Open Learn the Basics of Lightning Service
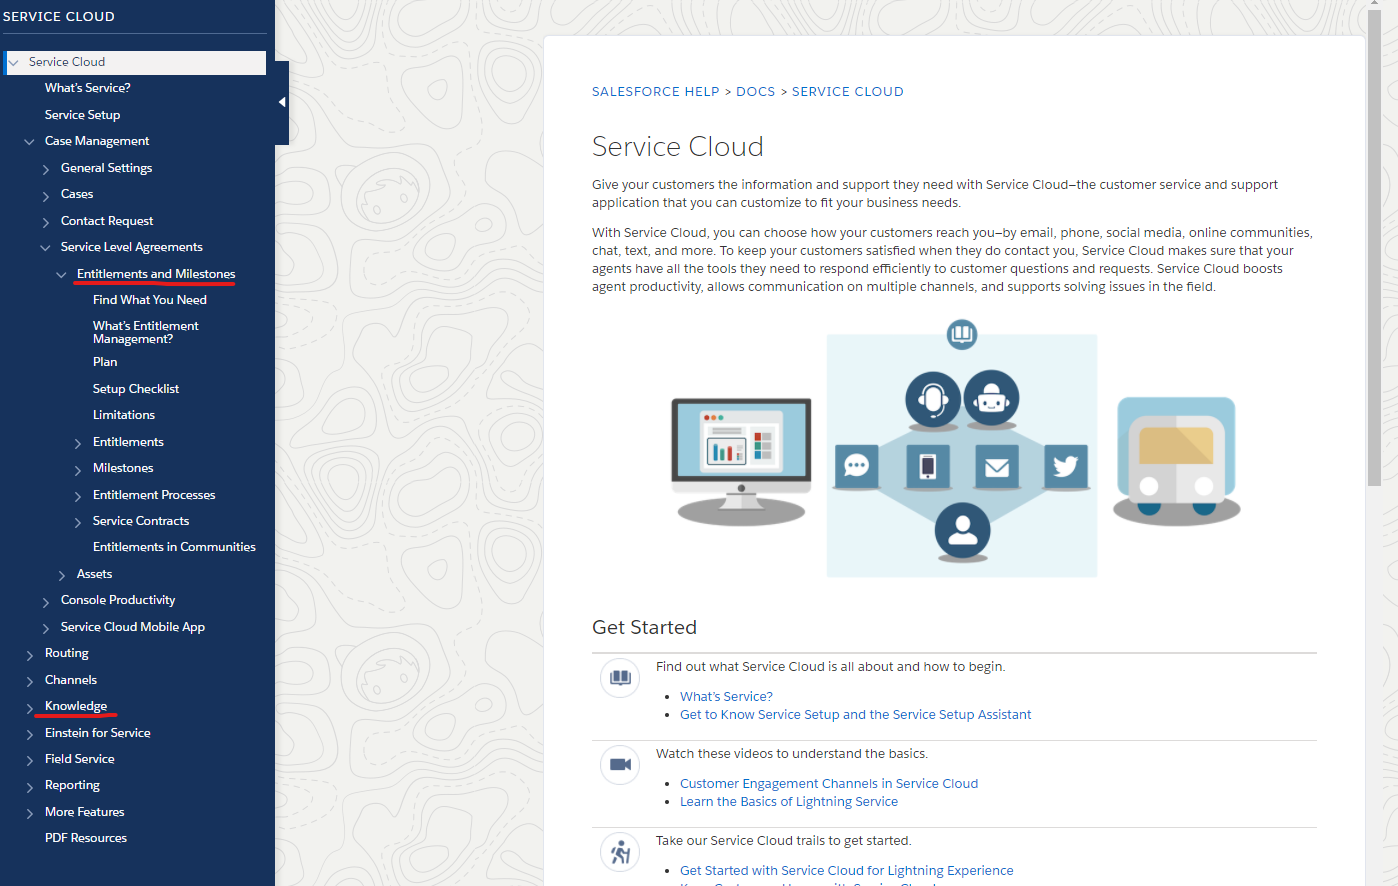 pyautogui.click(x=789, y=802)
